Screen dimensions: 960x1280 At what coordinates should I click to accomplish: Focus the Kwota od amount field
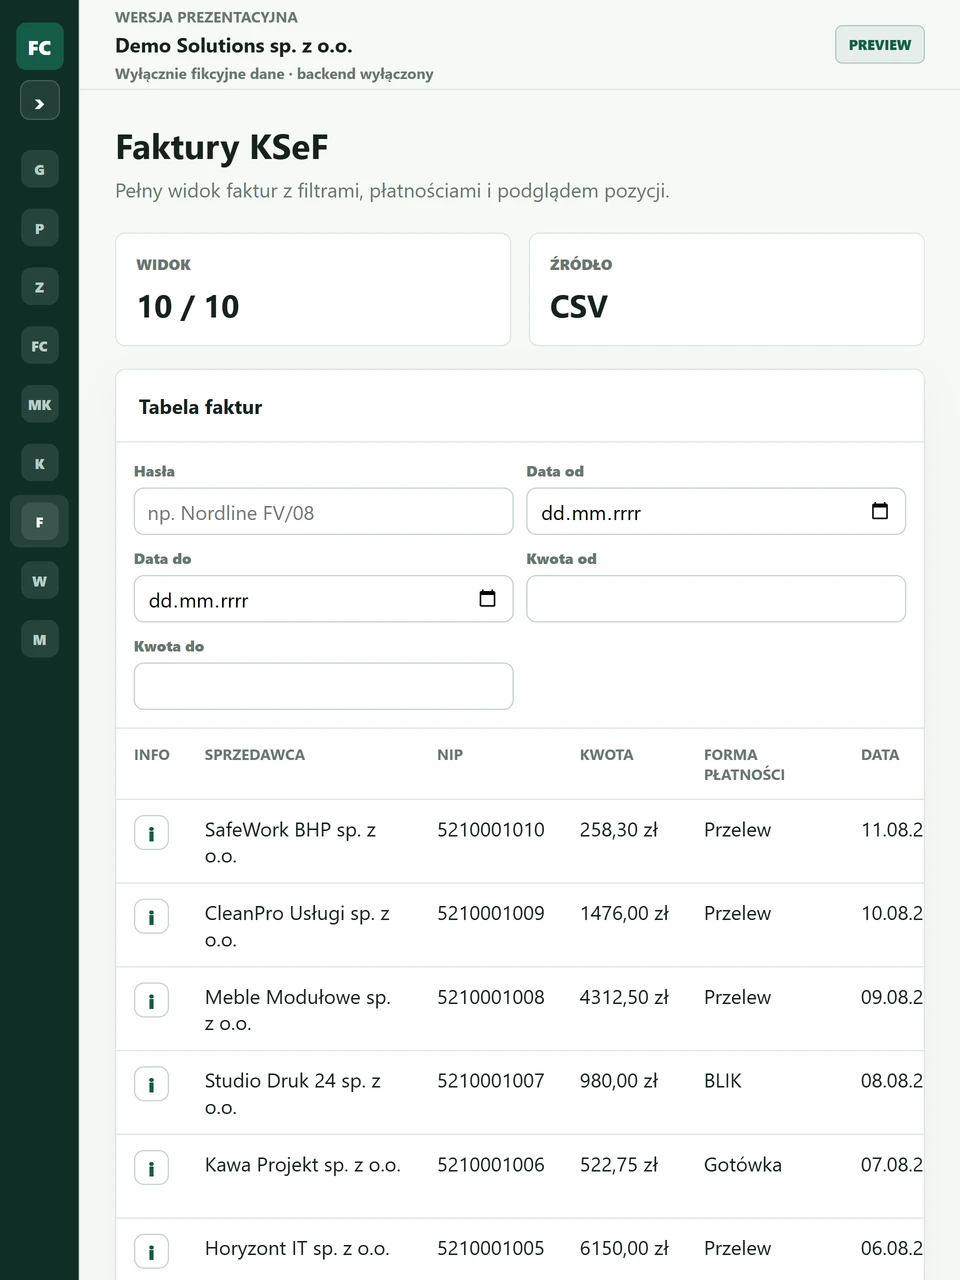coord(716,599)
